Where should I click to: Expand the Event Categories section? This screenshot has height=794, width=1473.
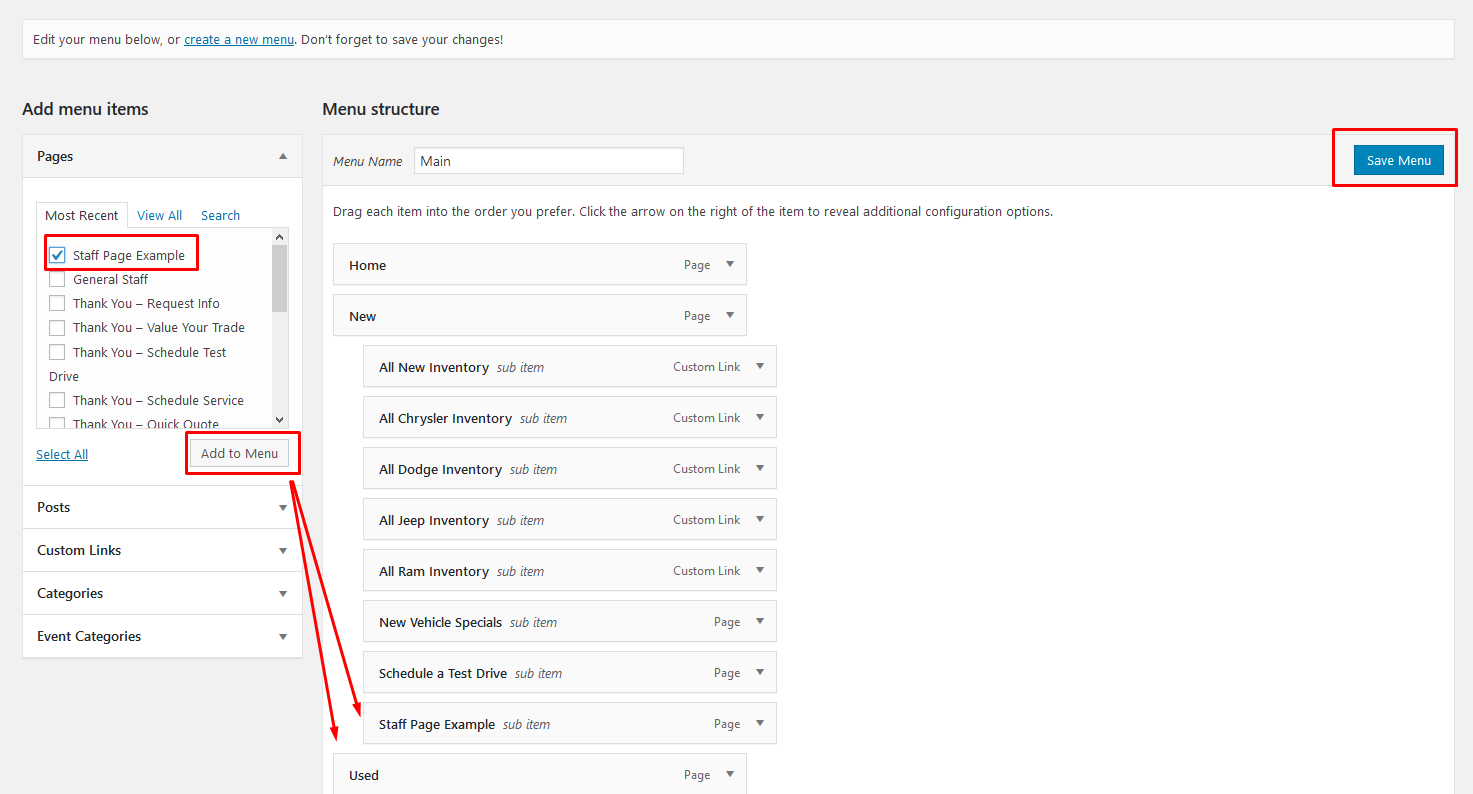(x=283, y=636)
